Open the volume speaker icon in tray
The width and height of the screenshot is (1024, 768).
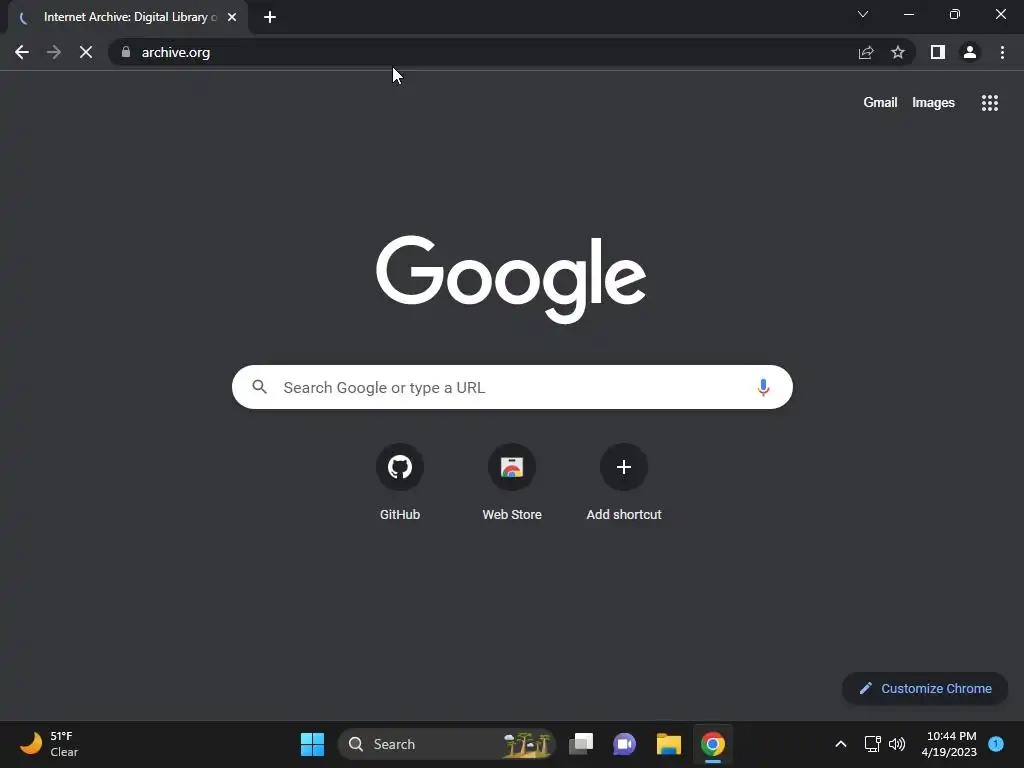tap(897, 744)
